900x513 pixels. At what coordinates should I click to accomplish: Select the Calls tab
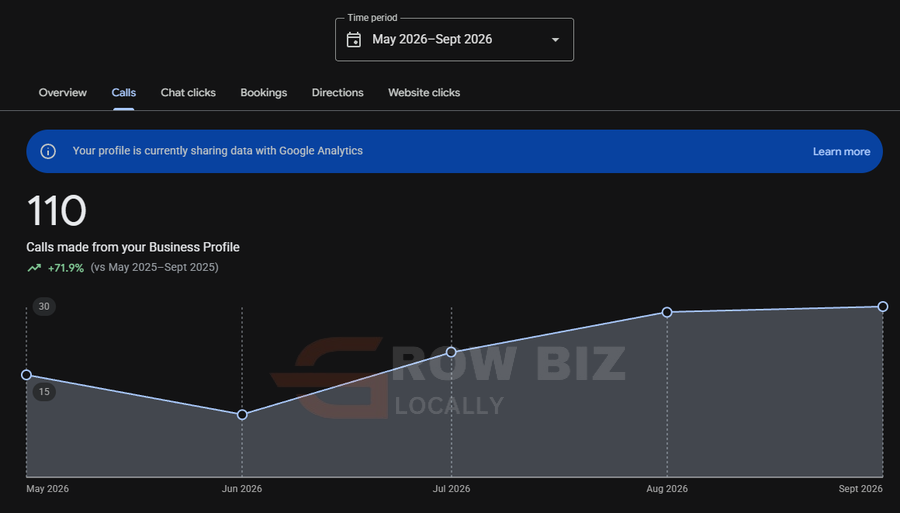[x=123, y=92]
